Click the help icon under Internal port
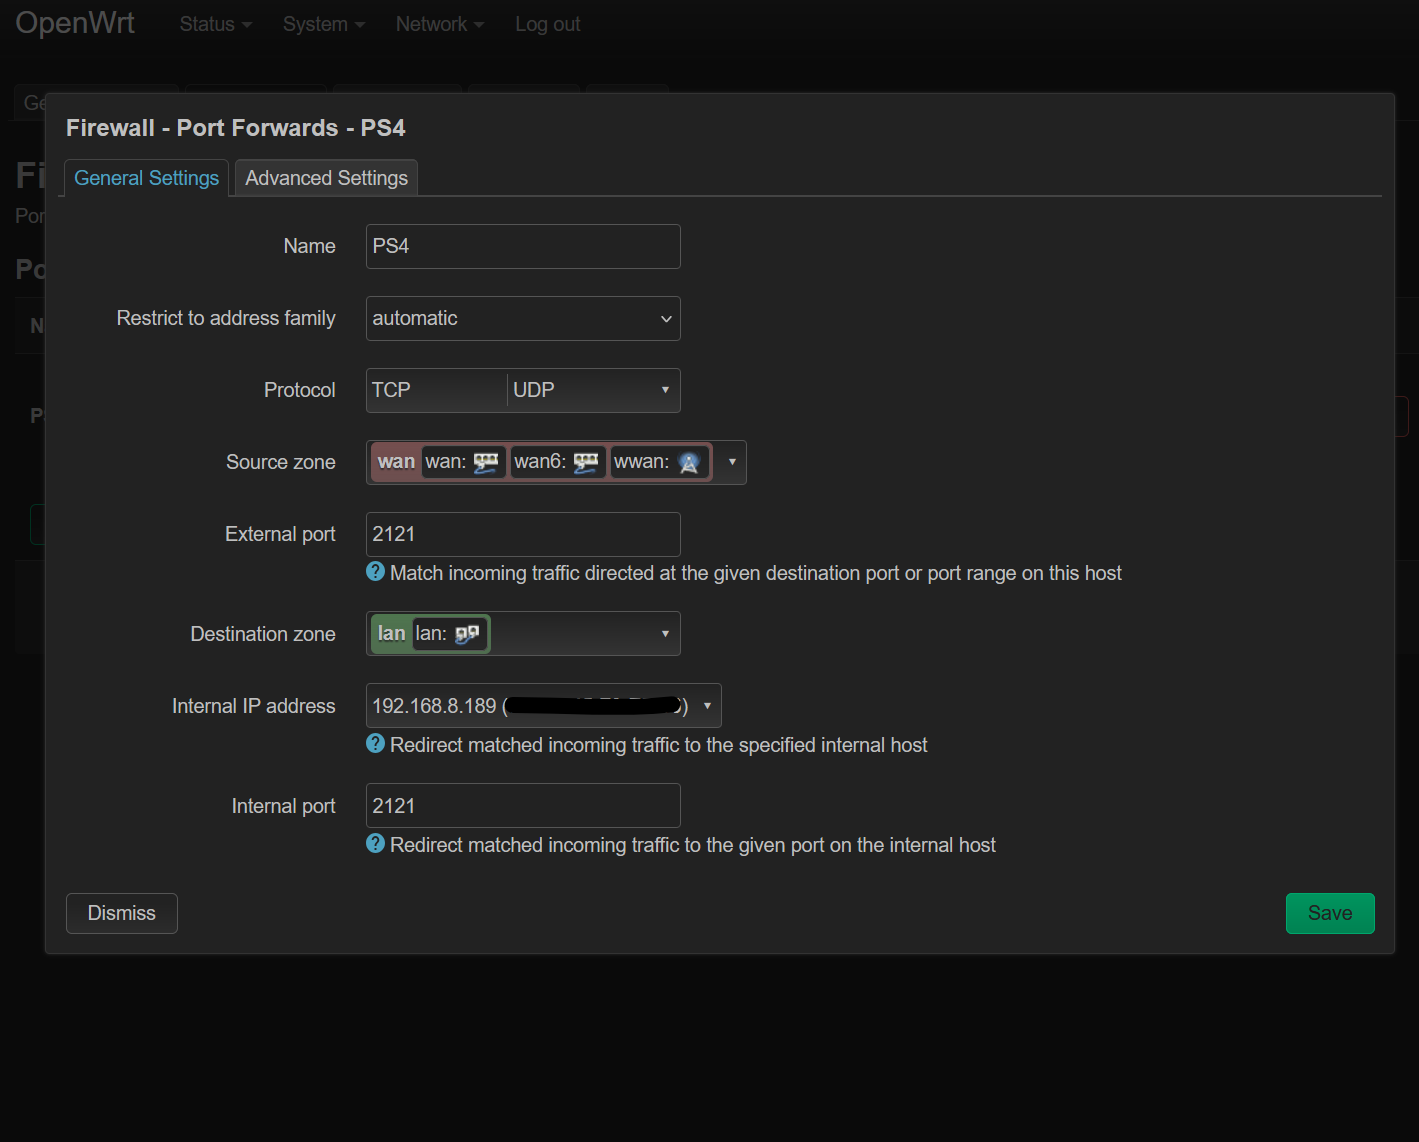 point(376,843)
